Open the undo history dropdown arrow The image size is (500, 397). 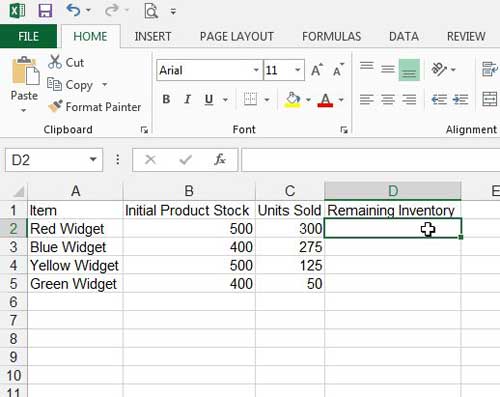click(88, 10)
